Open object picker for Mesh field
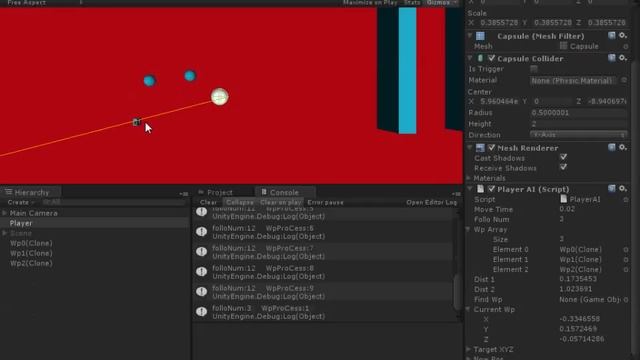Viewport: 640px width, 360px height. (626, 47)
